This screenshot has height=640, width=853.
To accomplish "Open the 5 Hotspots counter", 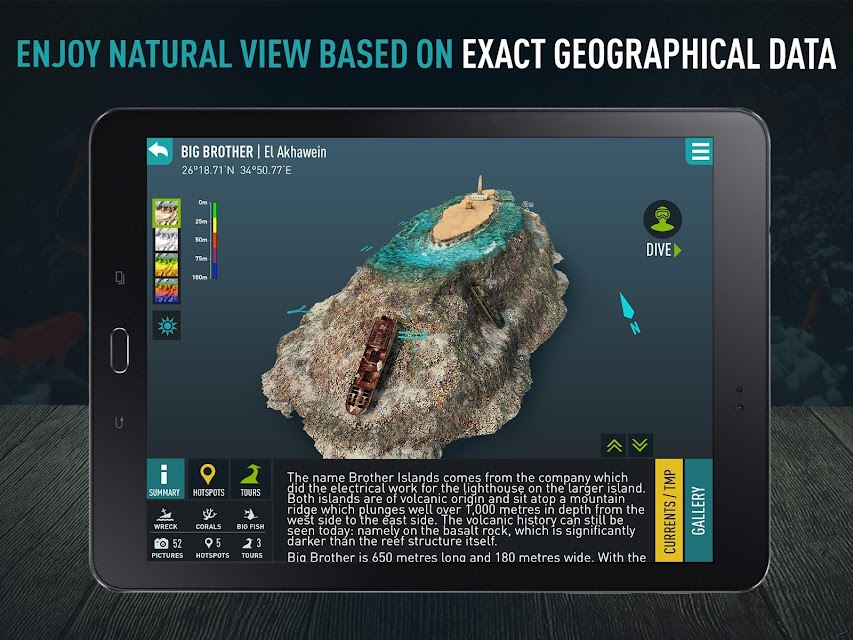I will click(212, 547).
